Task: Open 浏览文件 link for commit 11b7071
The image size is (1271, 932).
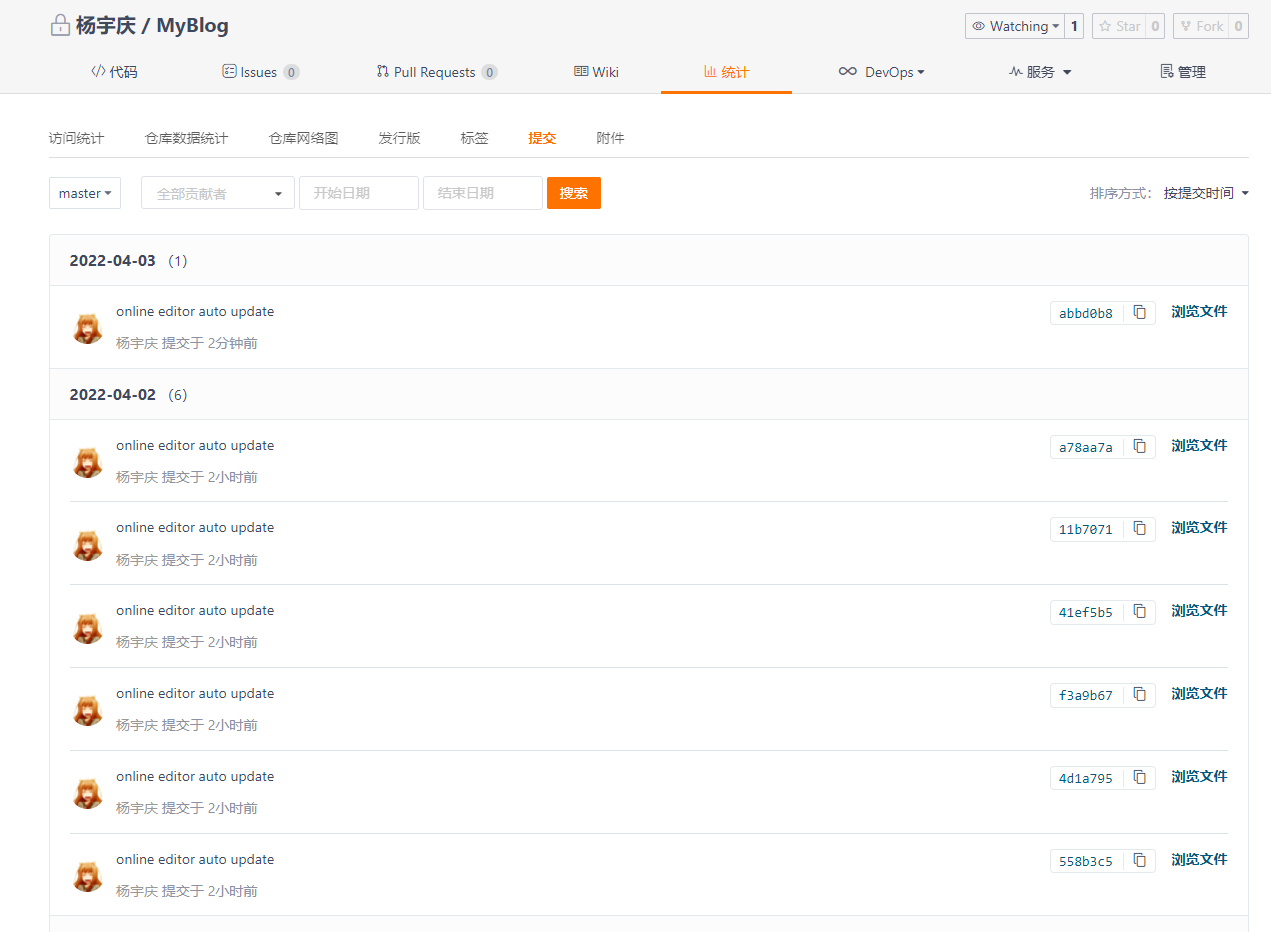Action: [1199, 528]
